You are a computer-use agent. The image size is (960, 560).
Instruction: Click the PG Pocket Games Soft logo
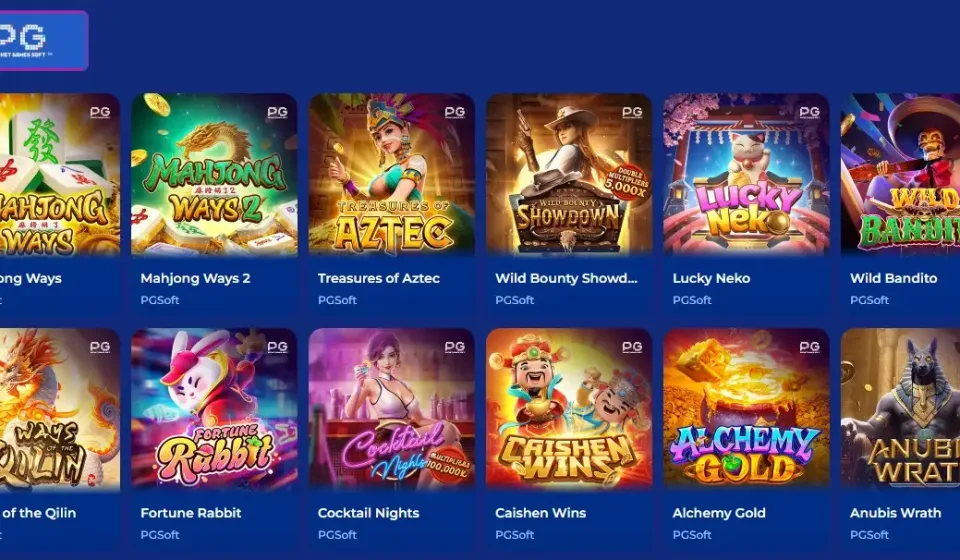(42, 40)
